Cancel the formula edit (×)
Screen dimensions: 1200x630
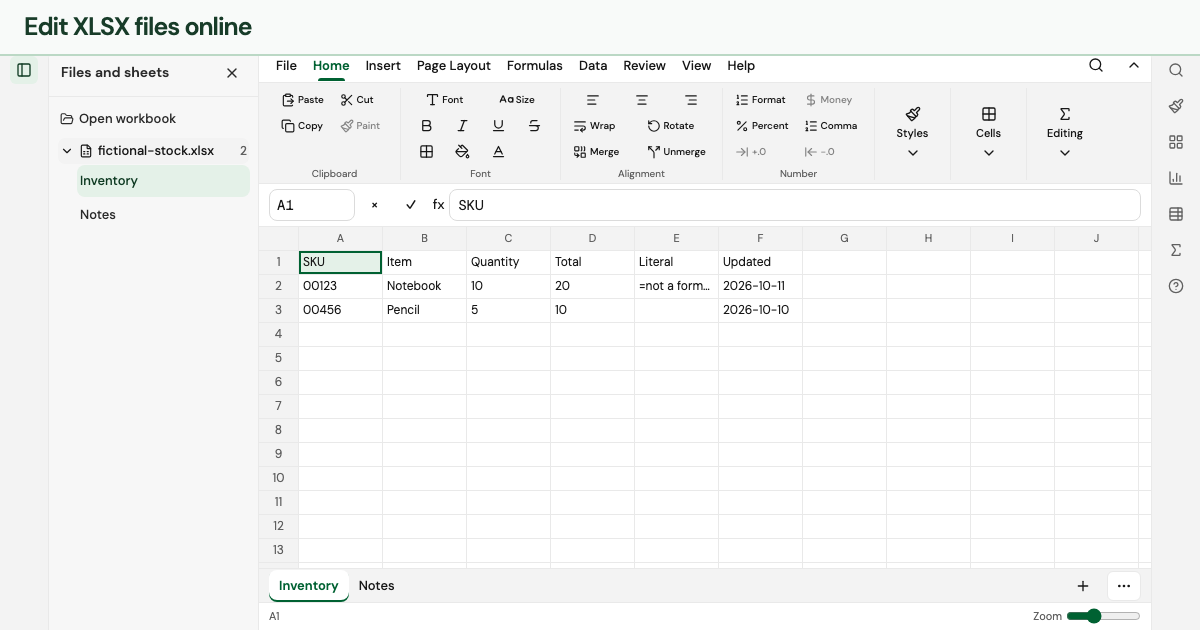pos(375,205)
